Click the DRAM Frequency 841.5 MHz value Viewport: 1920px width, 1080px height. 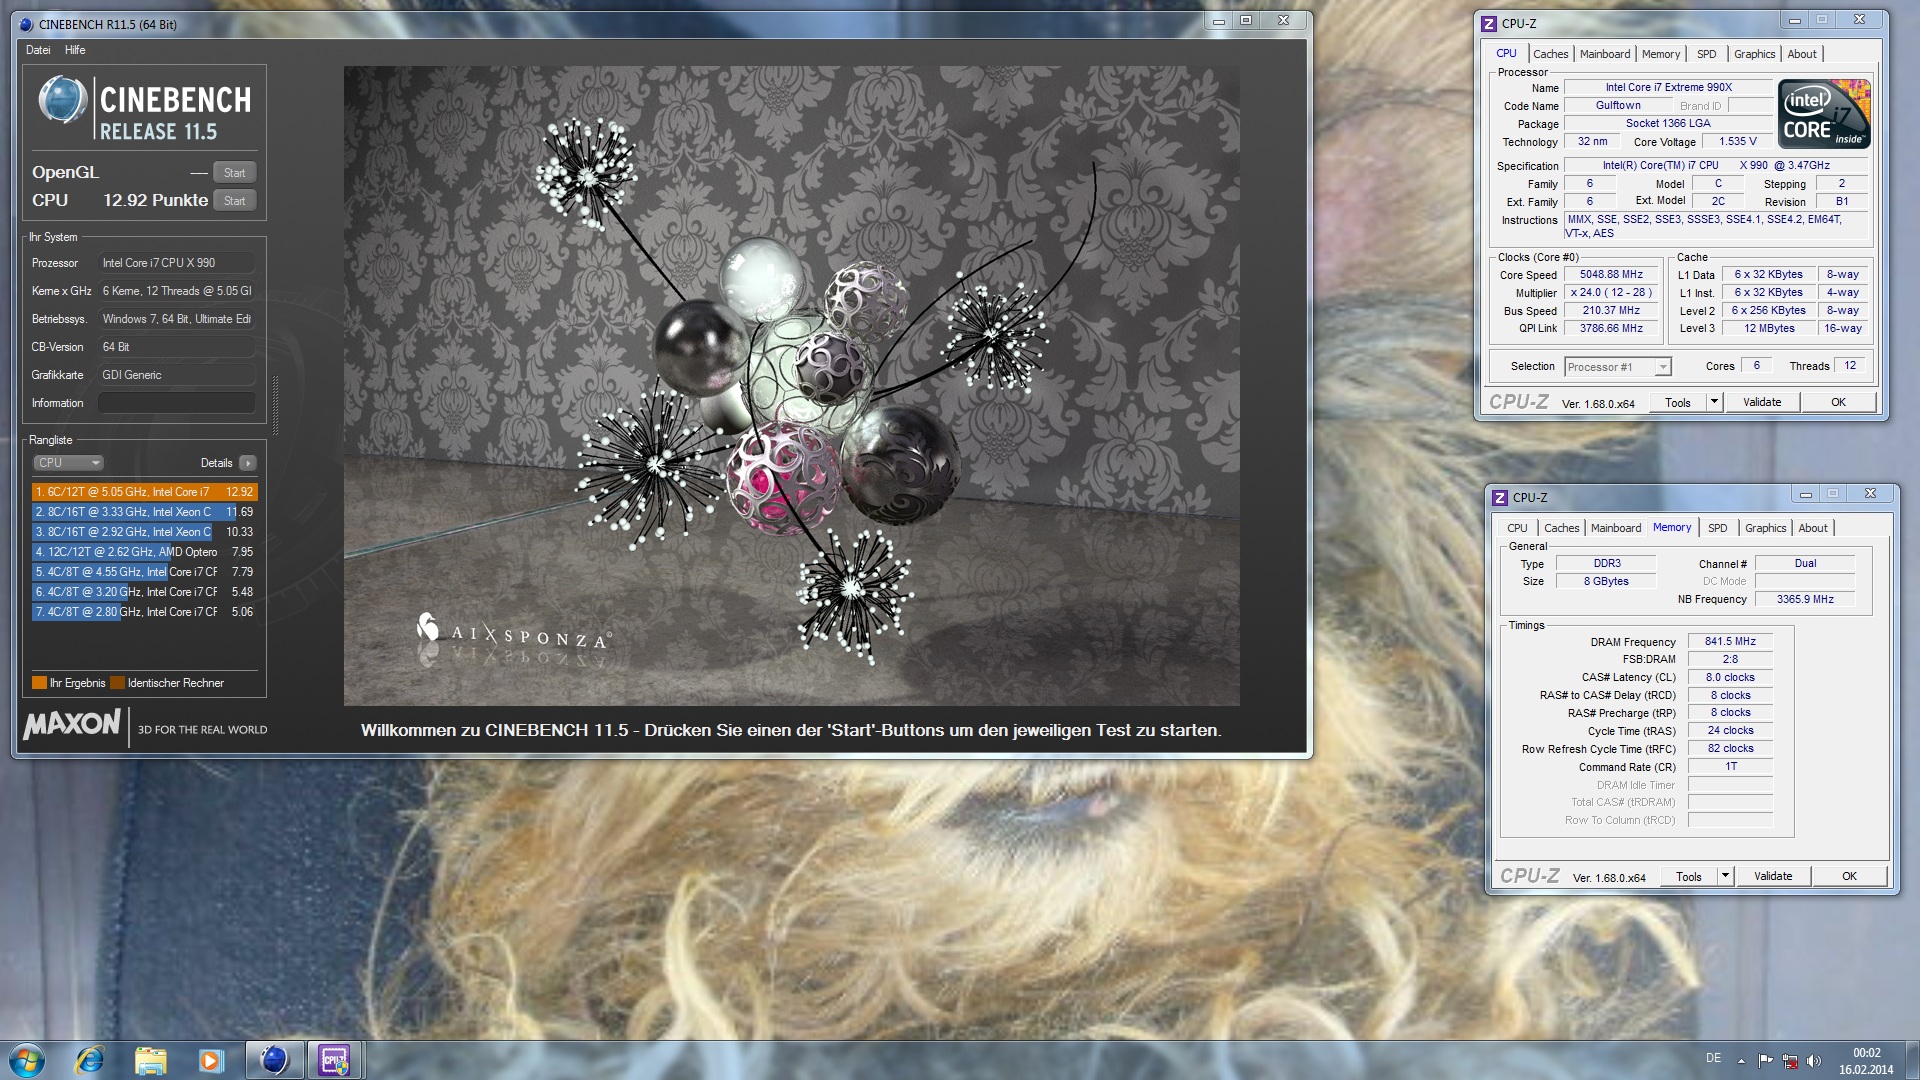1730,641
